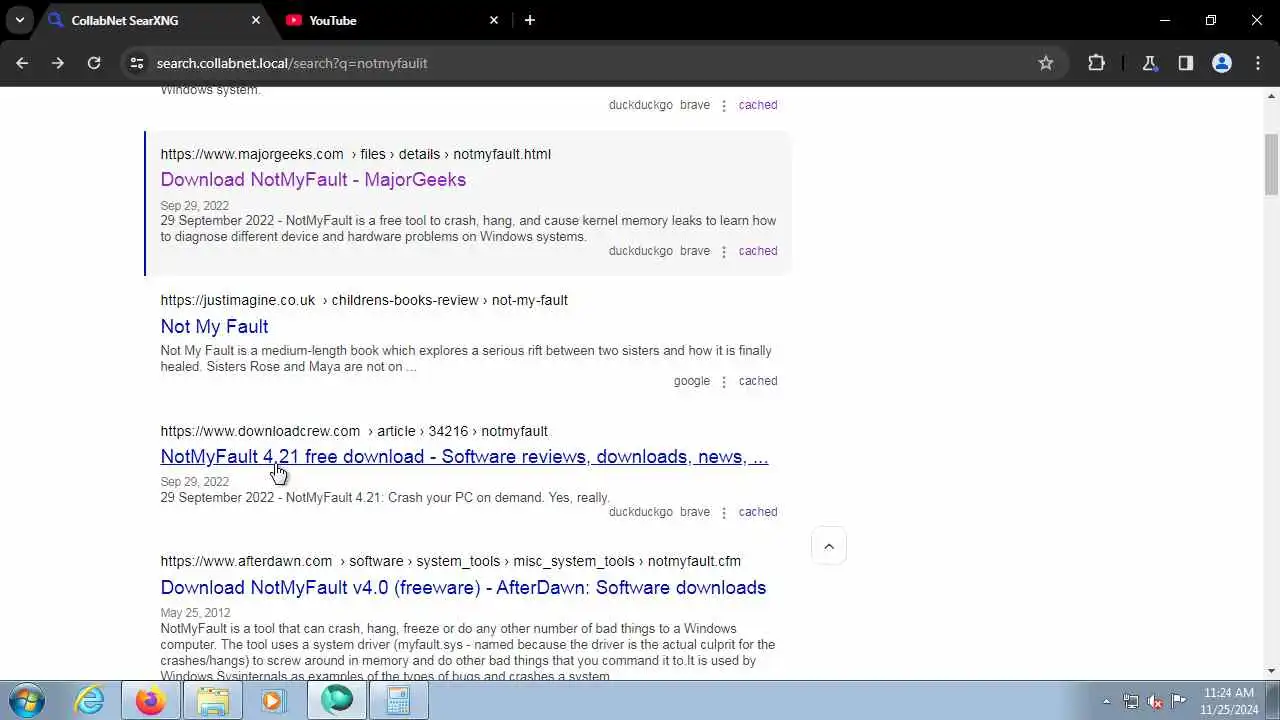
Task: Open Windows Media Player on taskbar
Action: [x=274, y=701]
